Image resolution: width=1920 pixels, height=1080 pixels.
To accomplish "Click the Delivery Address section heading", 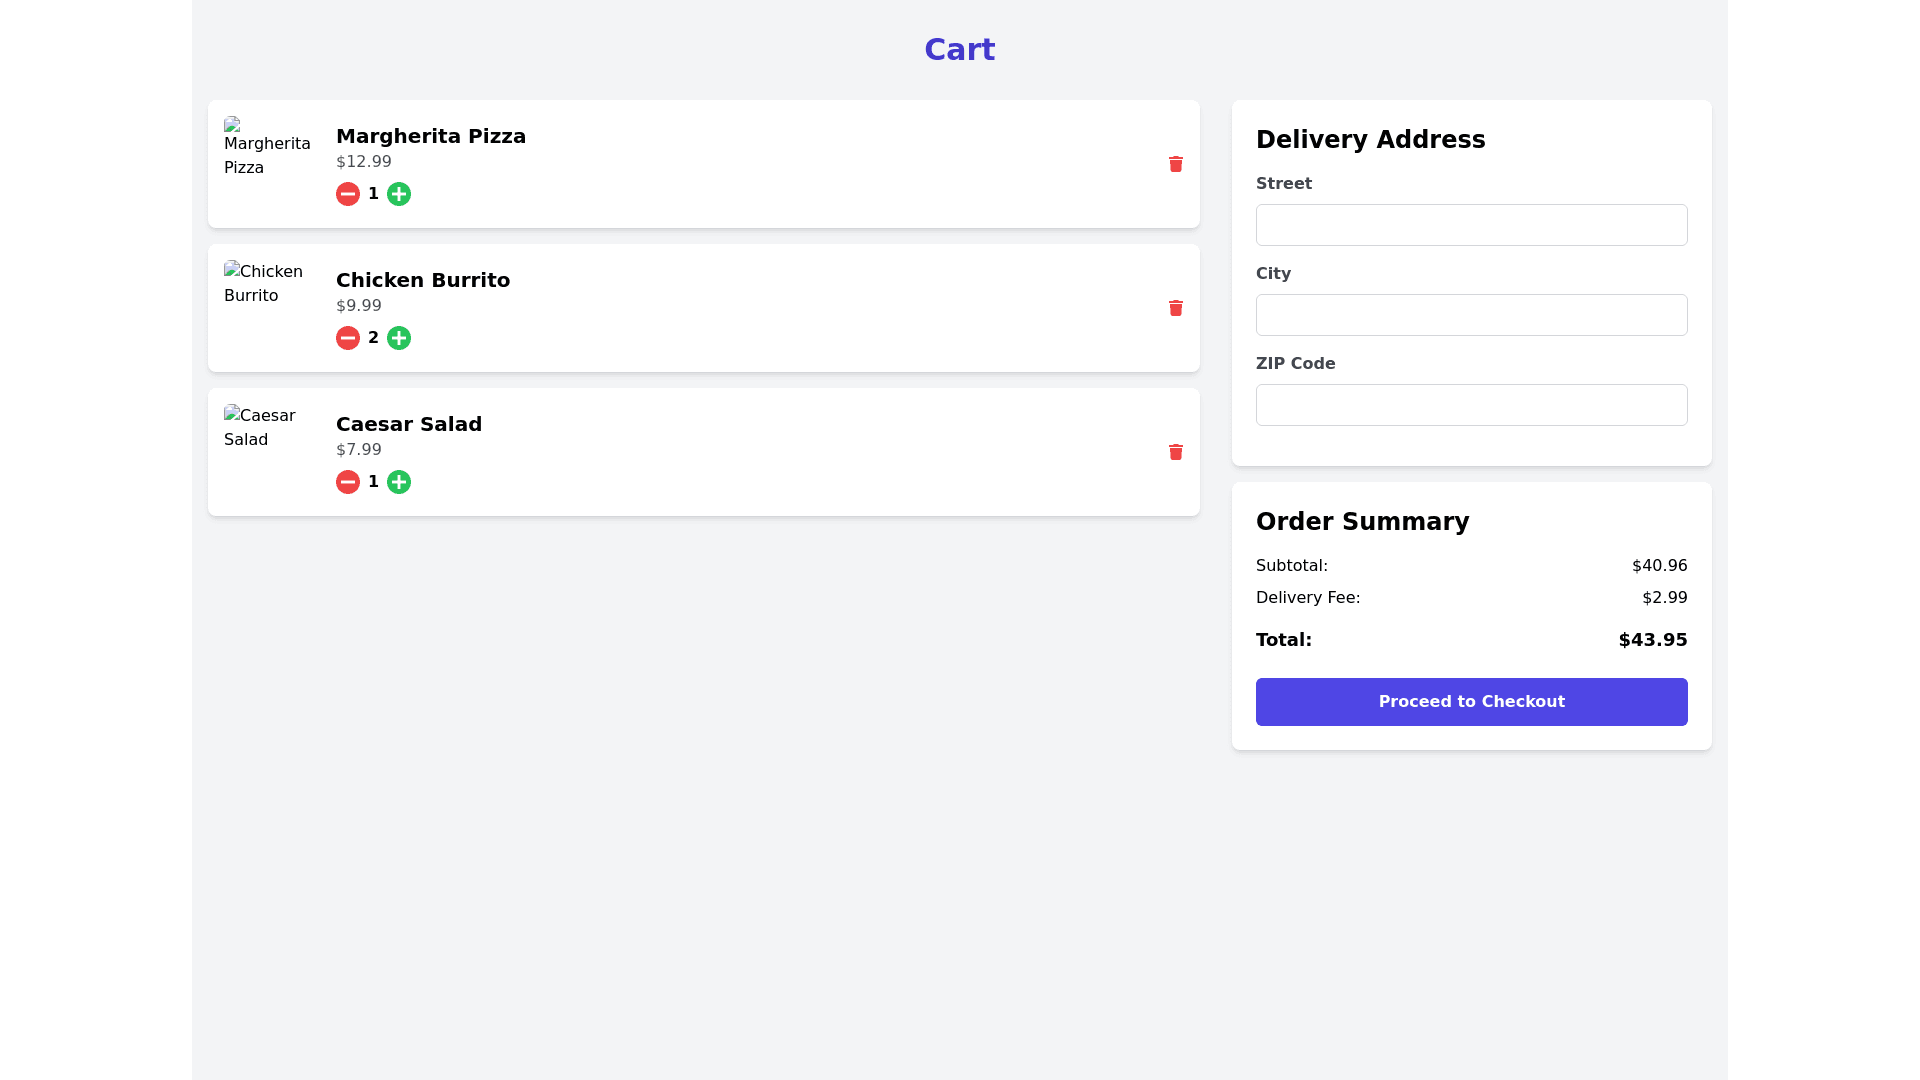I will click(x=1370, y=139).
